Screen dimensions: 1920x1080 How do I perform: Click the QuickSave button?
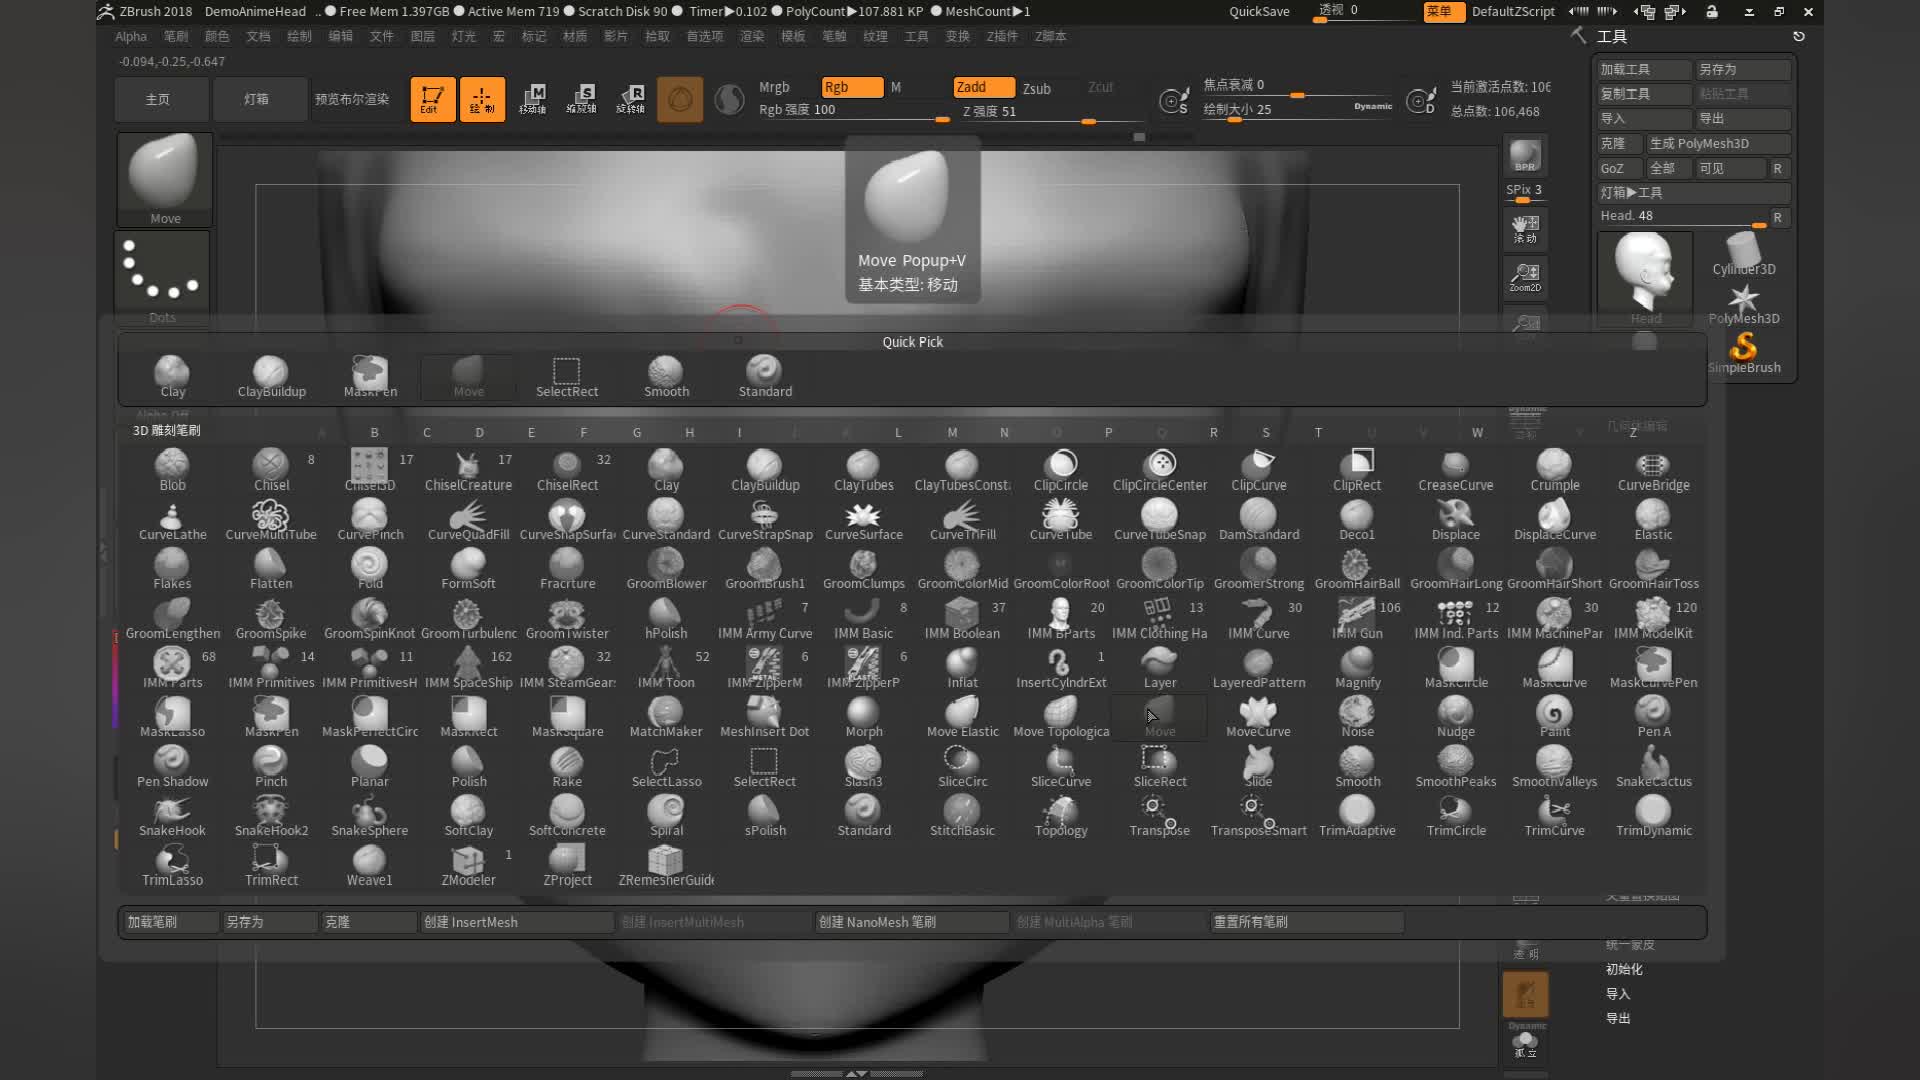pyautogui.click(x=1257, y=12)
